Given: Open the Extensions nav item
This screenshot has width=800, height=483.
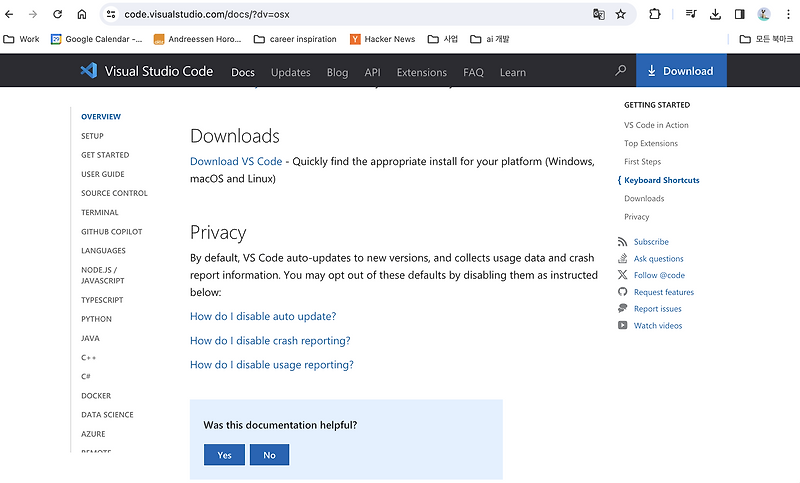Looking at the screenshot, I should coord(421,72).
